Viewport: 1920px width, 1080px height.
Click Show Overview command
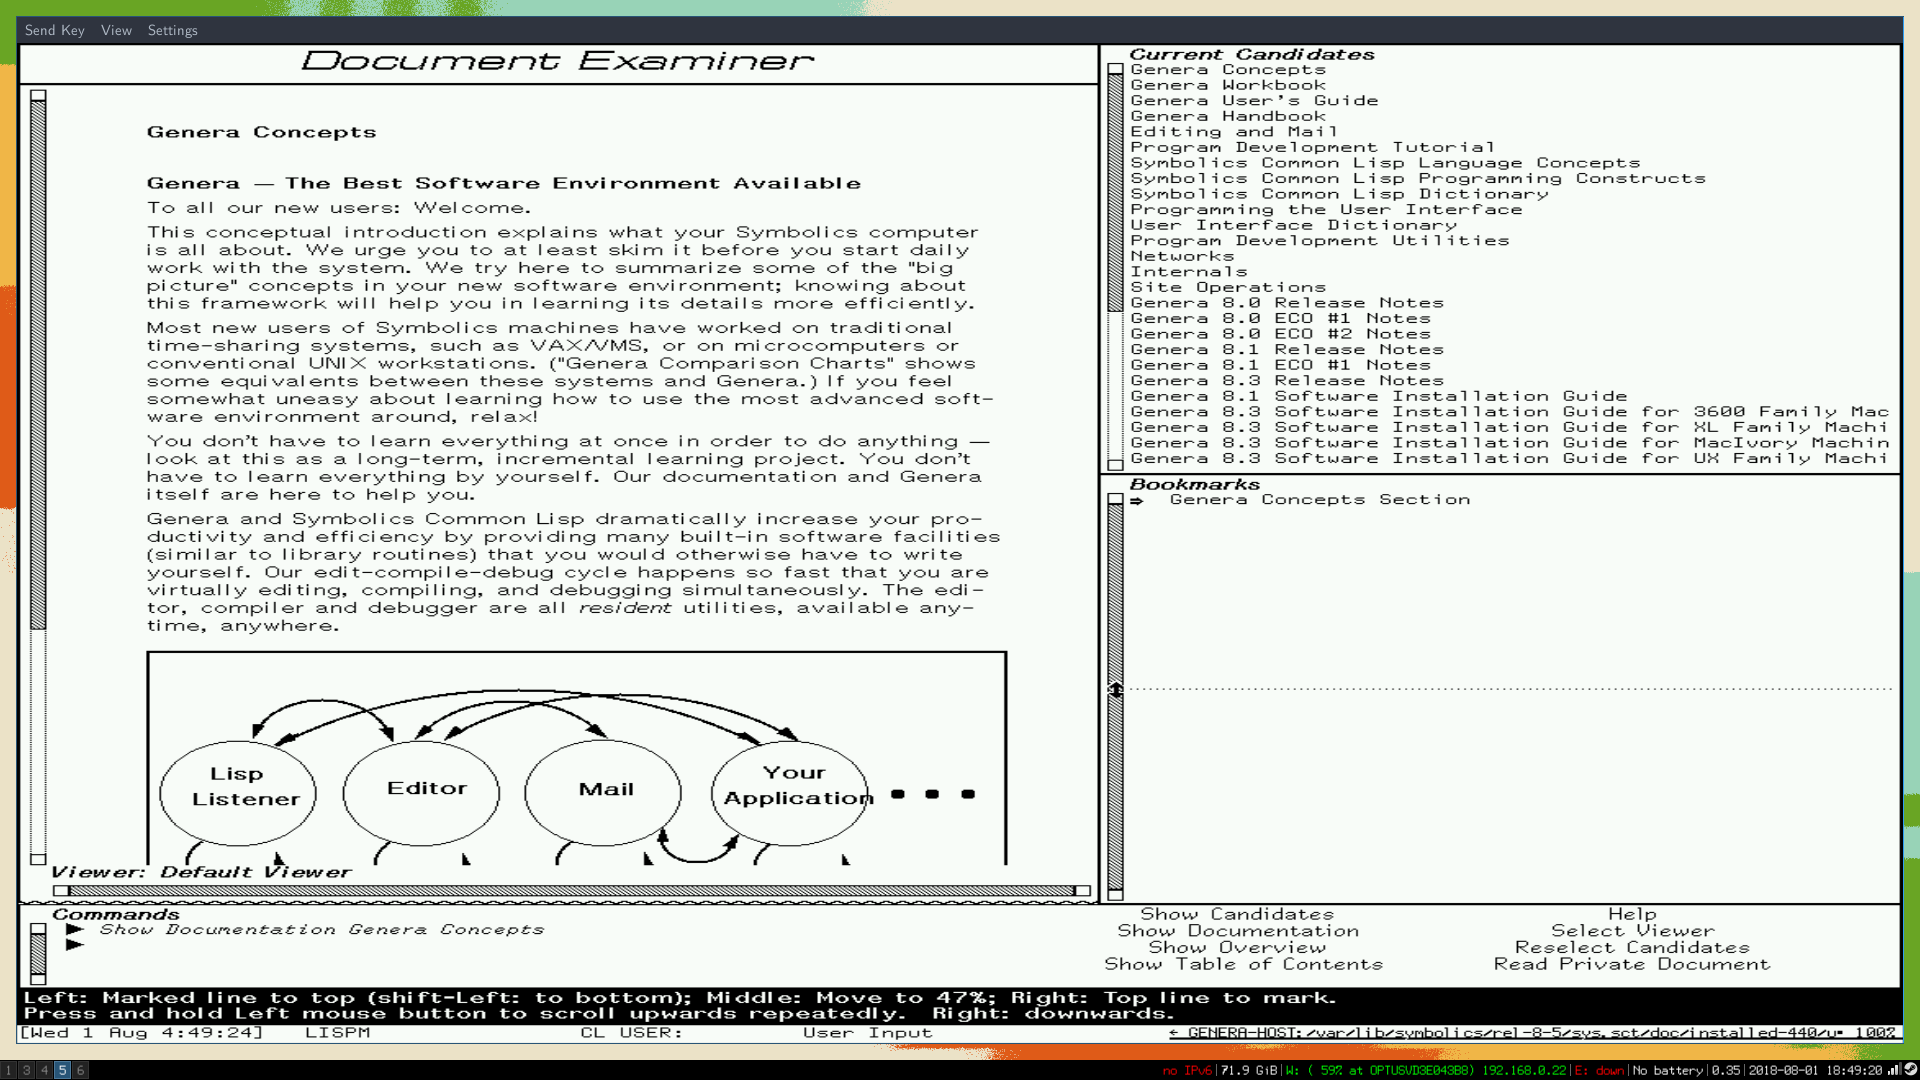click(1237, 948)
